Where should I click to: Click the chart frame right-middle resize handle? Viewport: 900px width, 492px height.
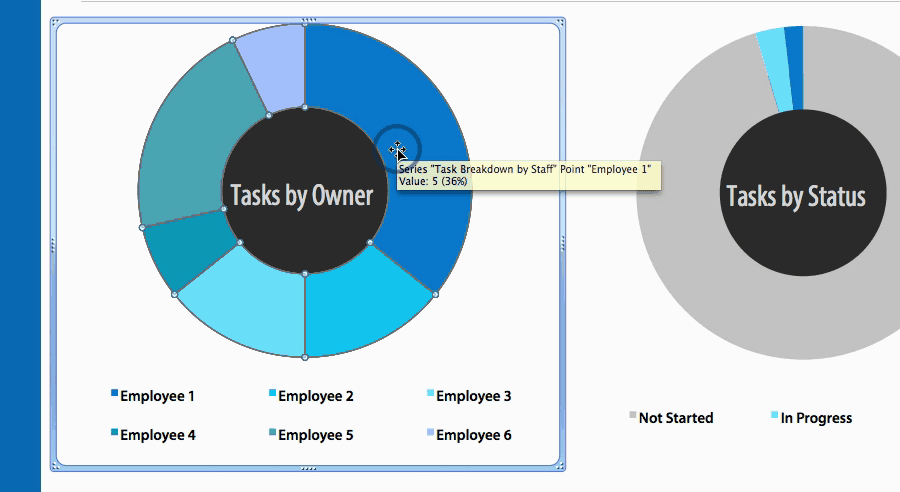click(562, 244)
